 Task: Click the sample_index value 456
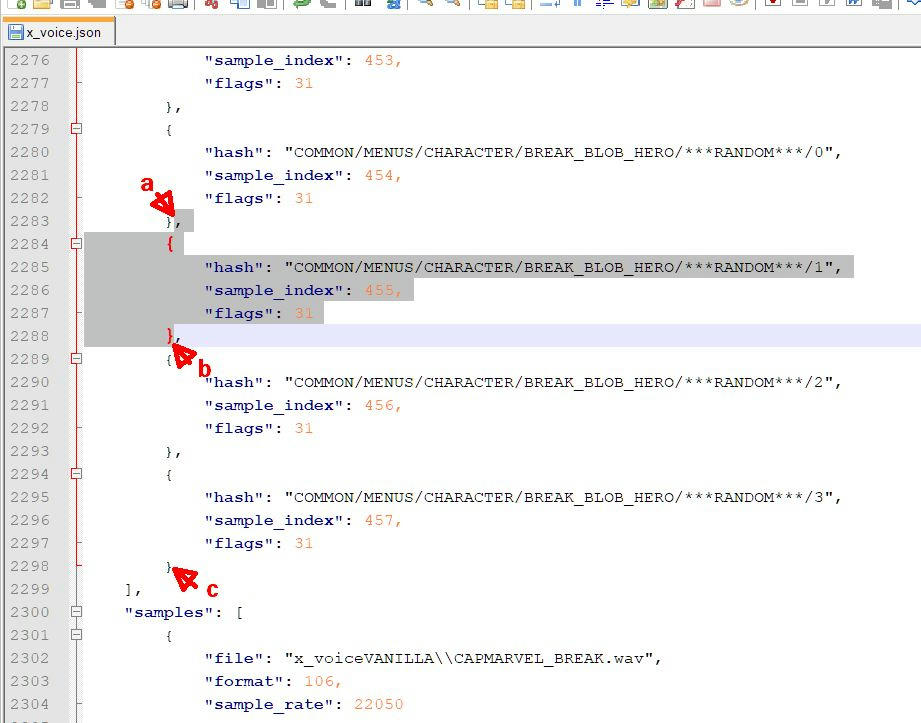pyautogui.click(x=379, y=406)
